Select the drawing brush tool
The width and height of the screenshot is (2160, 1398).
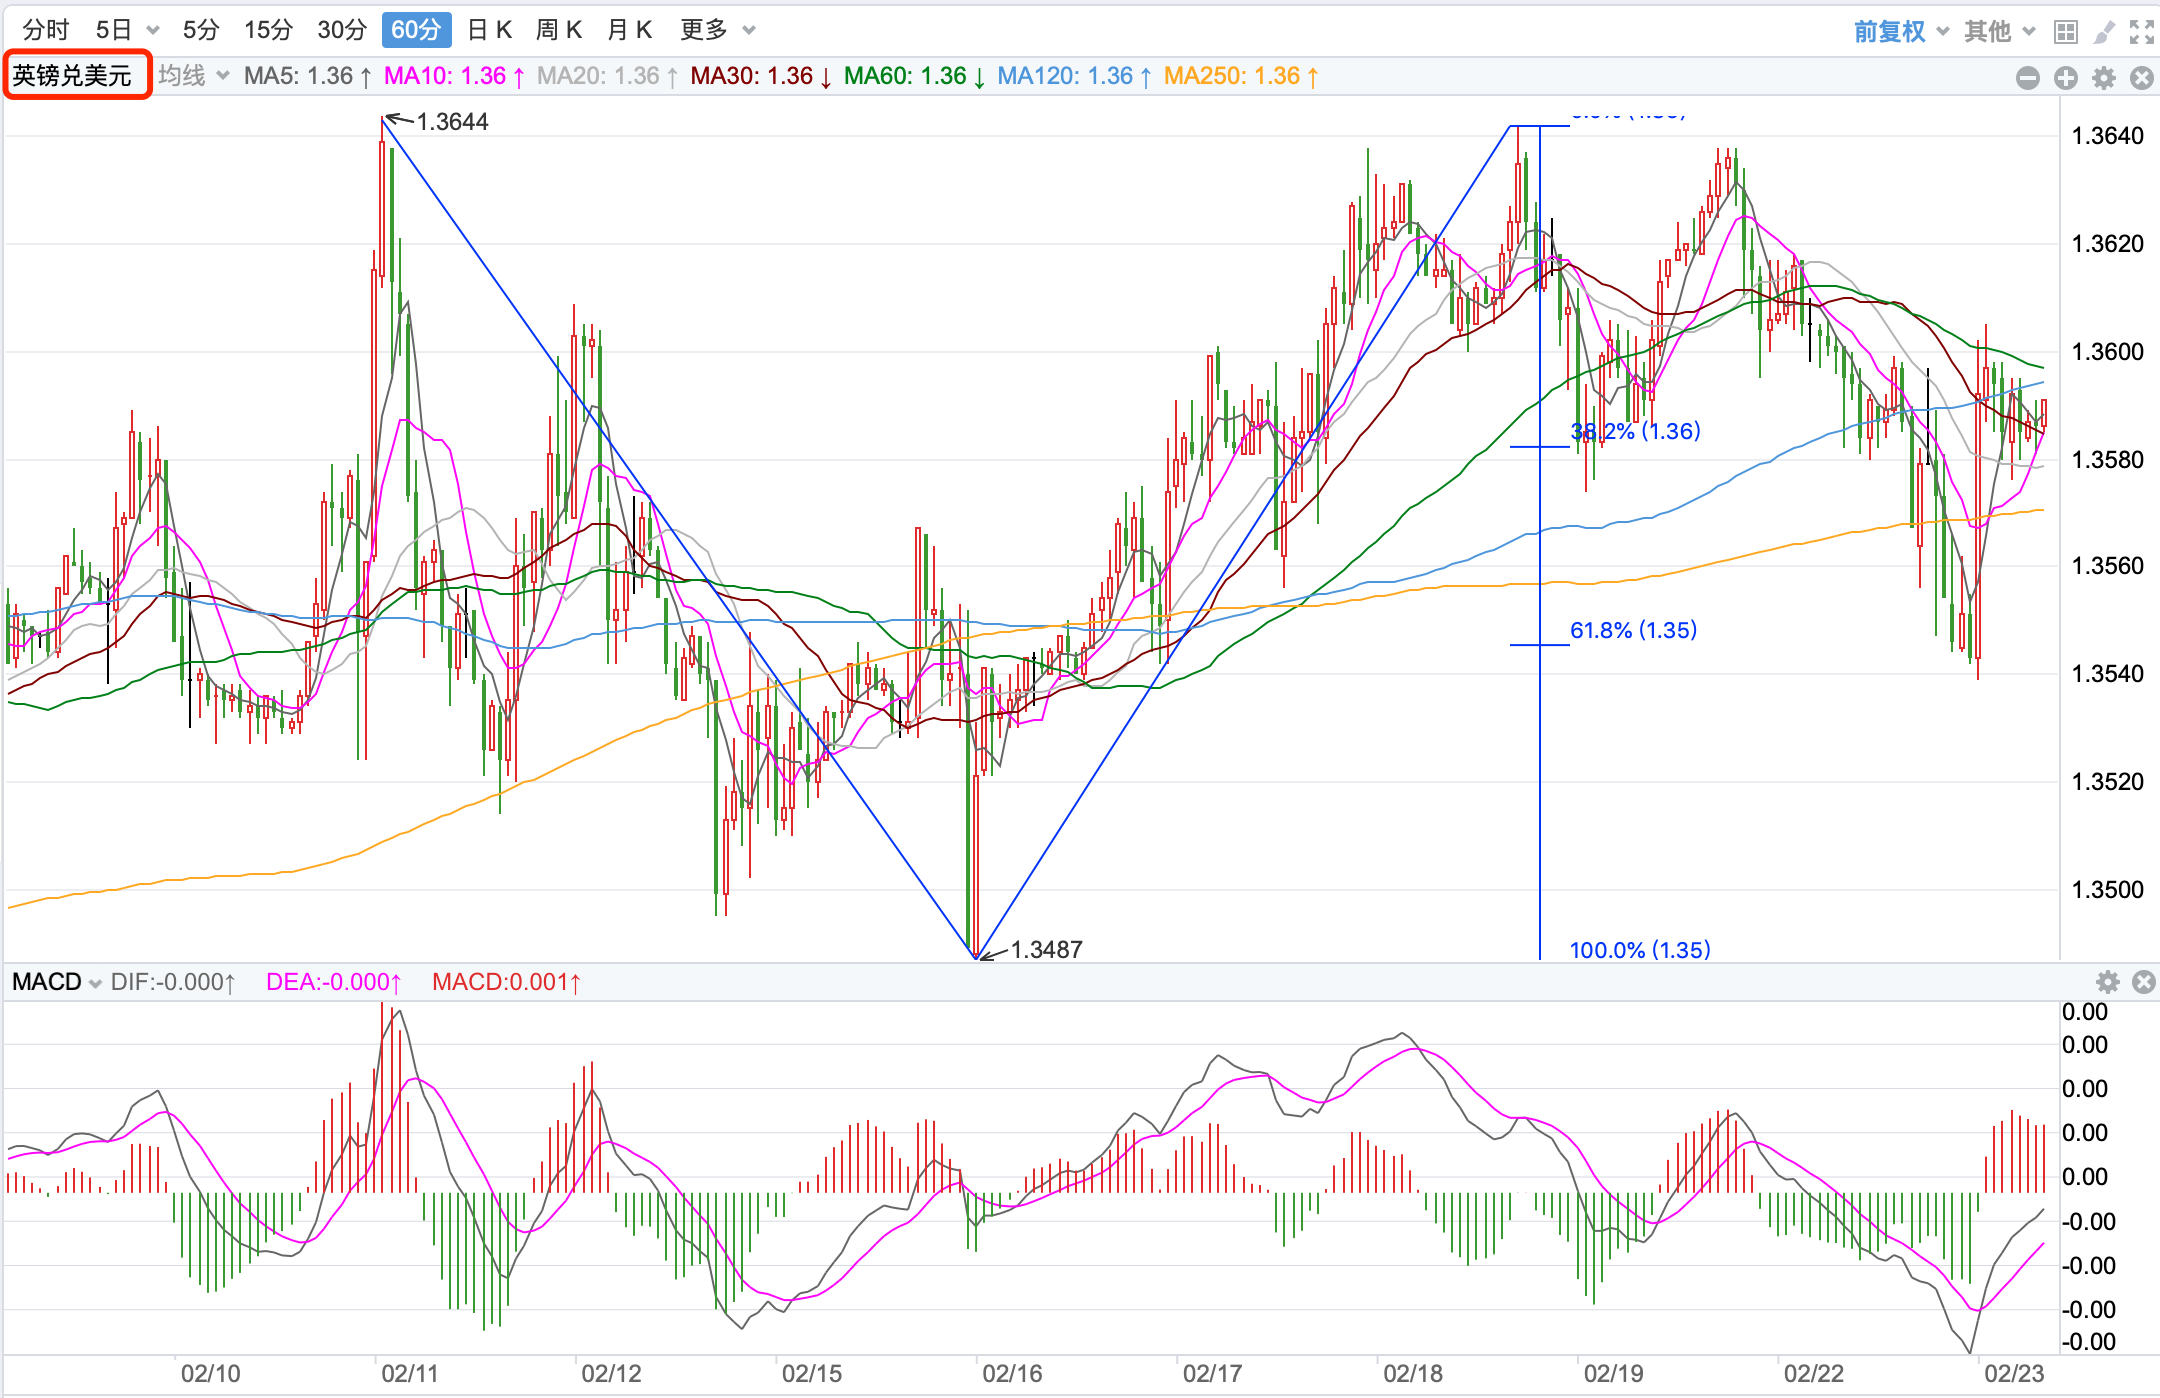(2104, 32)
